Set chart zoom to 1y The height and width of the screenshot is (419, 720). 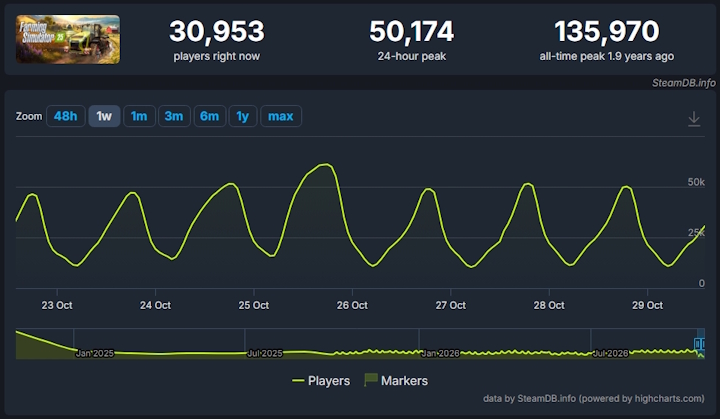pos(243,116)
